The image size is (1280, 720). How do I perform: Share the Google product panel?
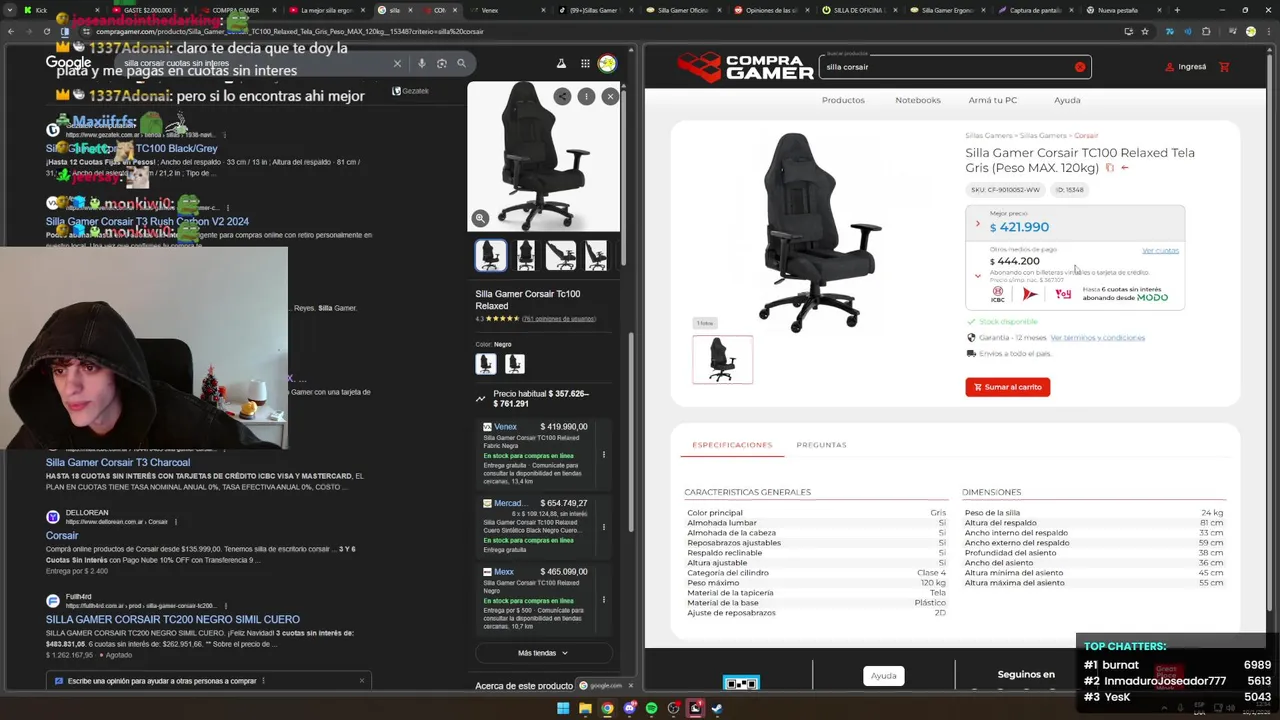coord(563,96)
